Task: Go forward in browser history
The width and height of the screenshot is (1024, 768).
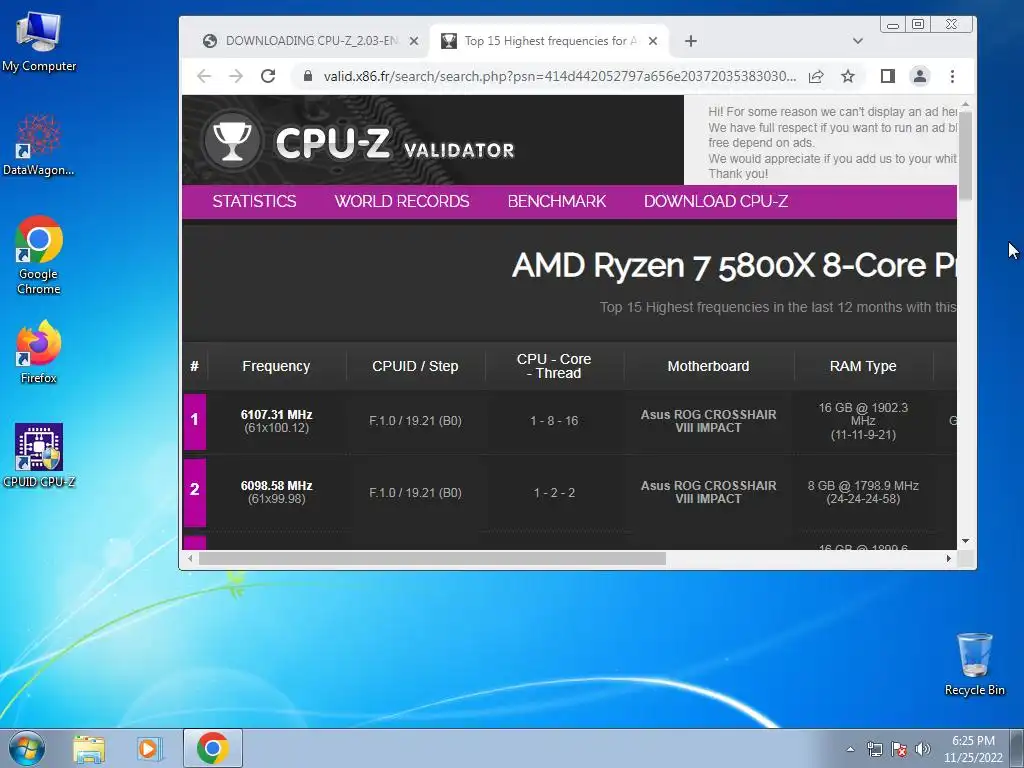Action: point(236,76)
